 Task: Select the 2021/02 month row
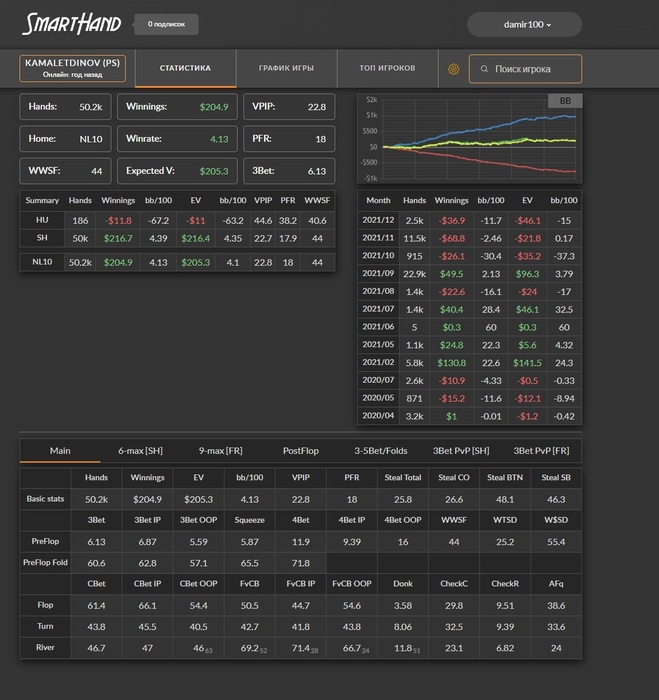[x=470, y=363]
